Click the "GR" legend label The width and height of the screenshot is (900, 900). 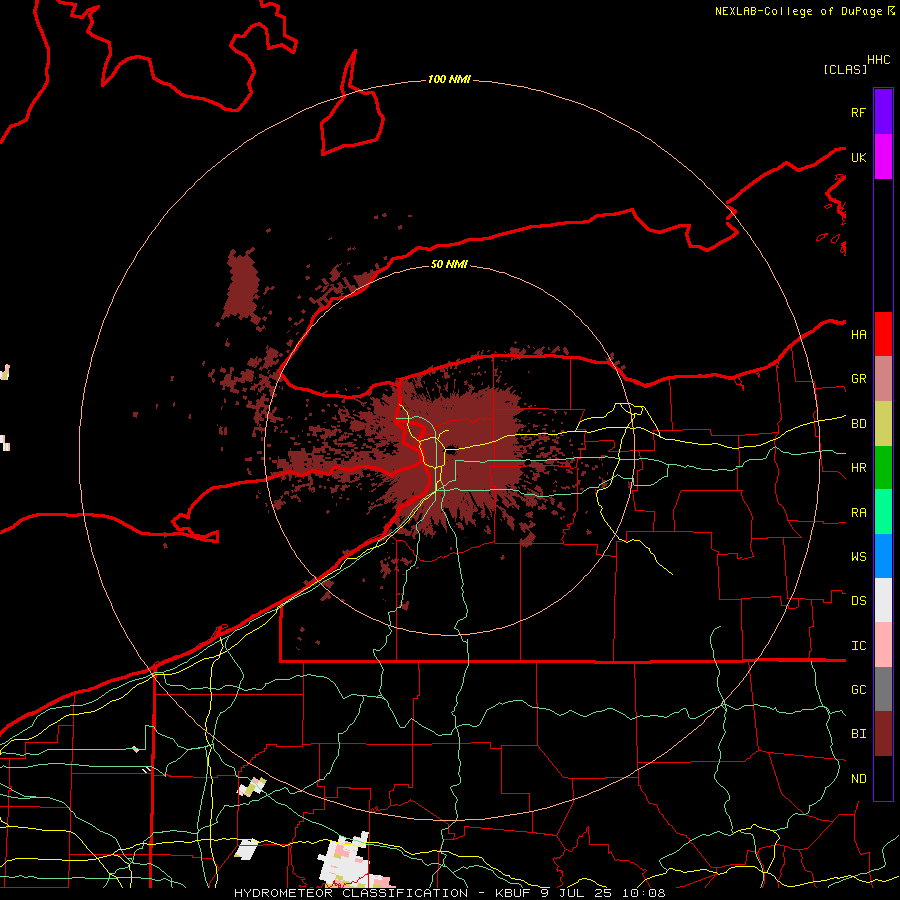click(x=858, y=379)
